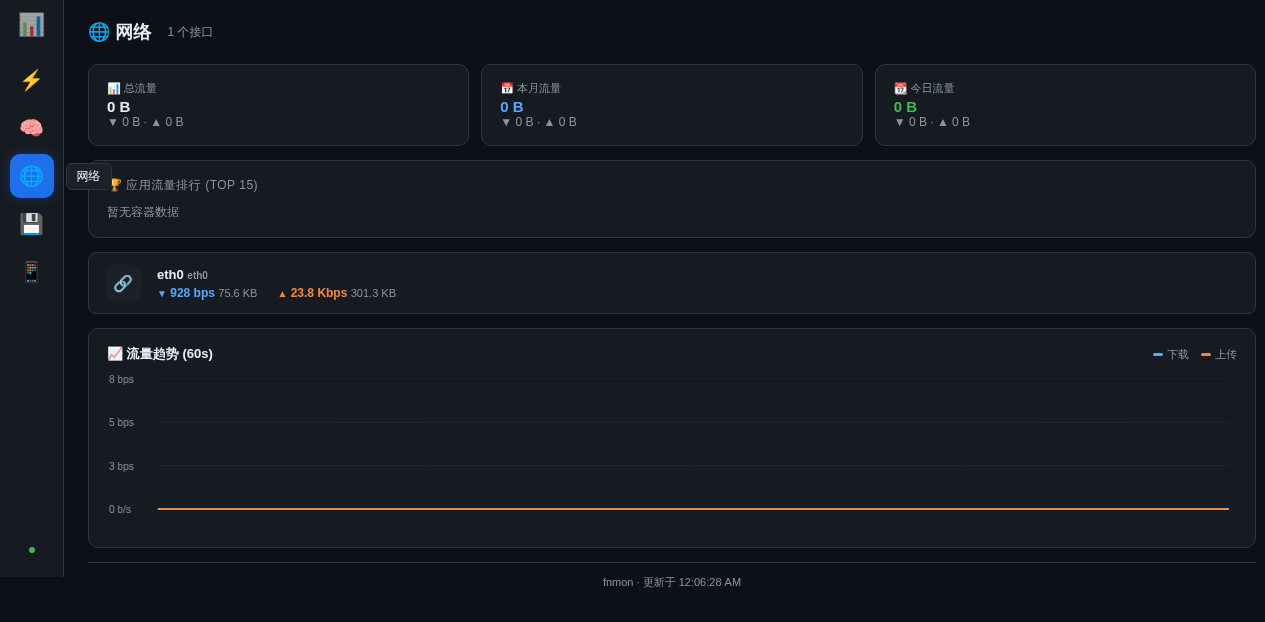Click the 1 个接口 interface count label
This screenshot has height=622, width=1265.
(x=190, y=32)
